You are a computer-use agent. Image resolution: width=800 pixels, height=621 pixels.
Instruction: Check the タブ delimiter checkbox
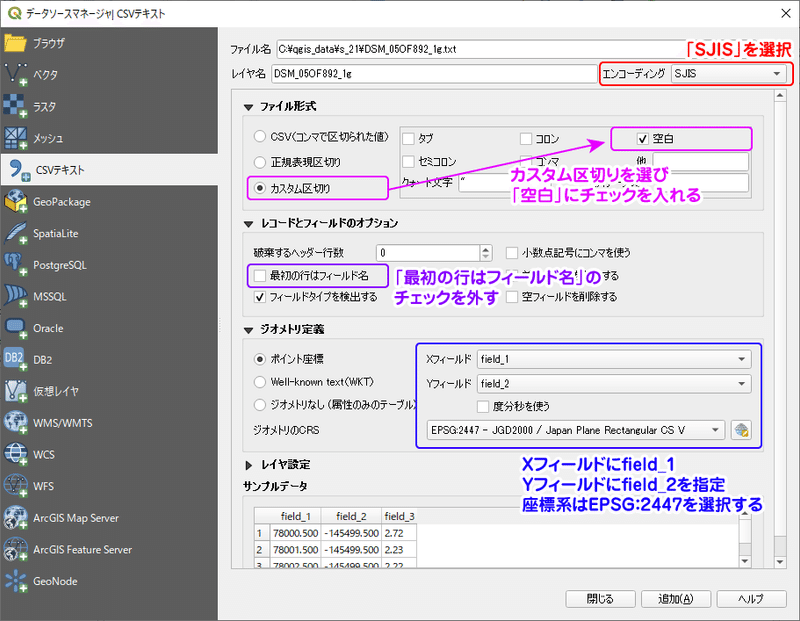[408, 138]
